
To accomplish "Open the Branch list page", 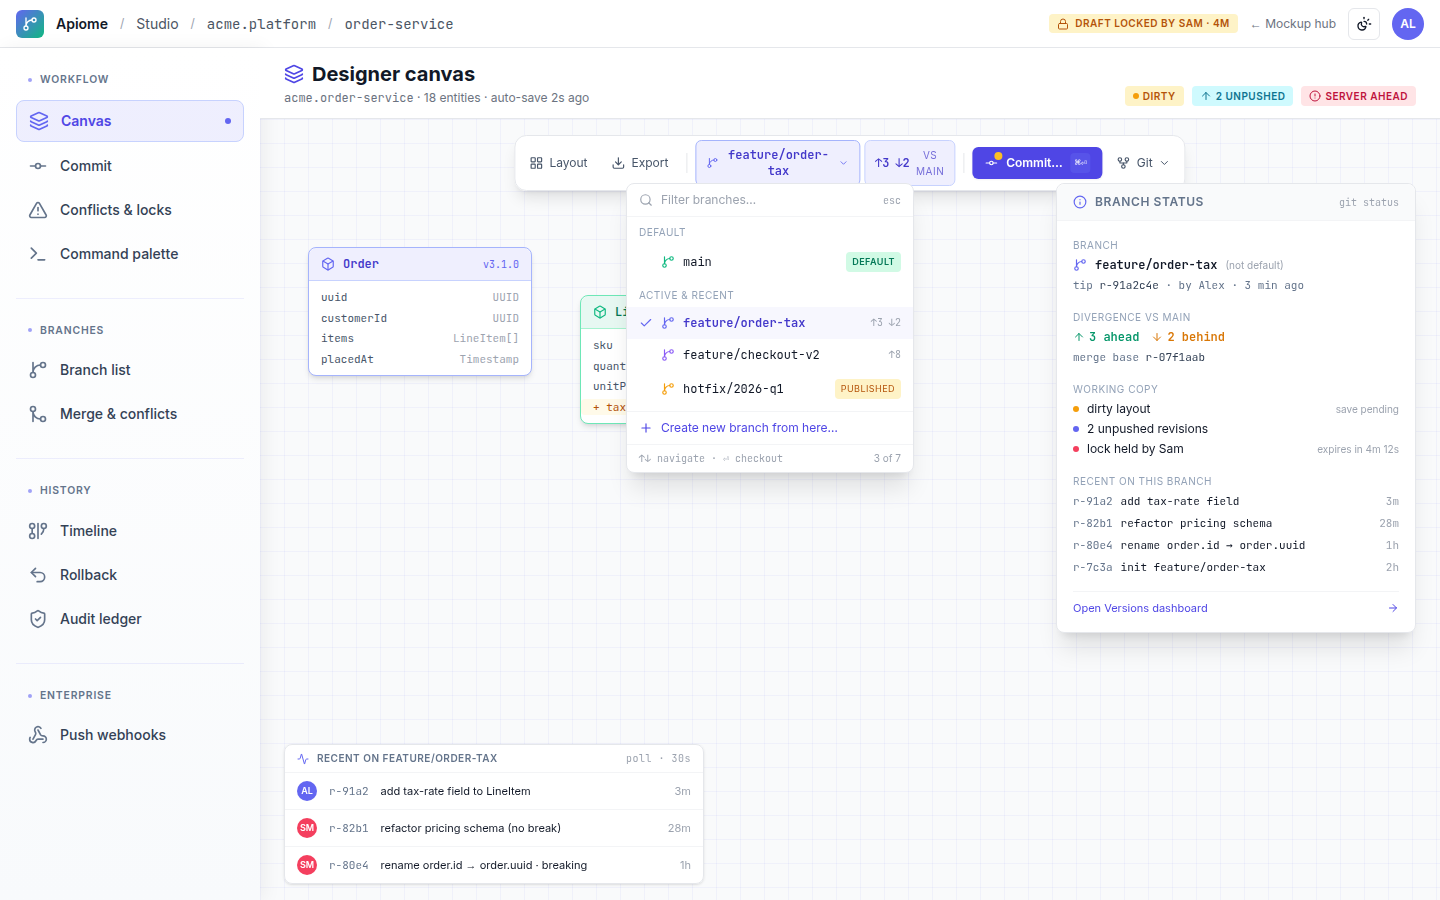I will (x=130, y=370).
